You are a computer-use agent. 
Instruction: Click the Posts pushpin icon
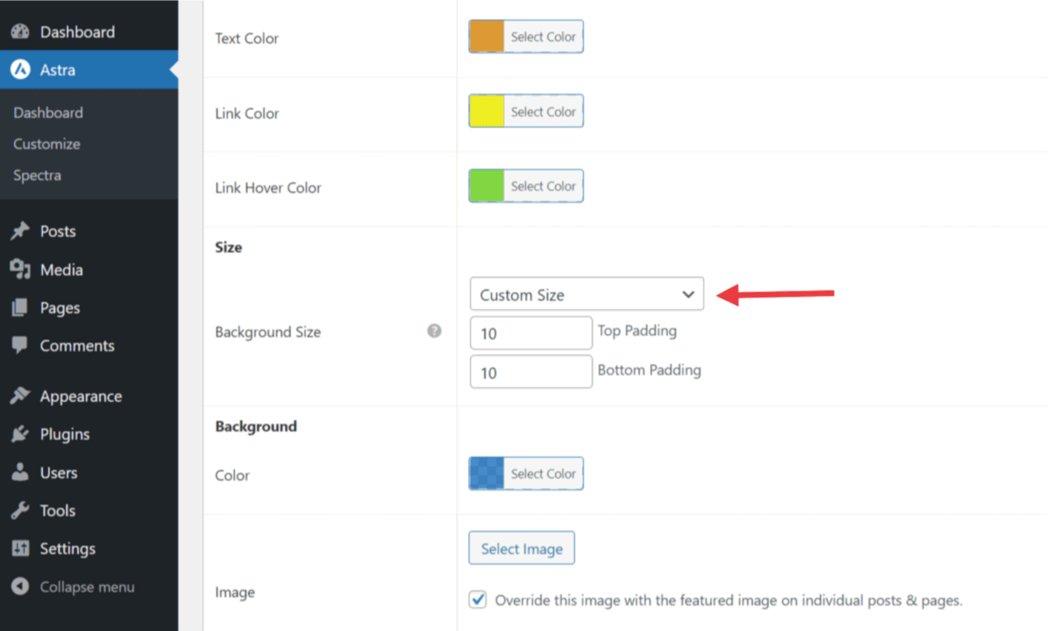tap(20, 231)
